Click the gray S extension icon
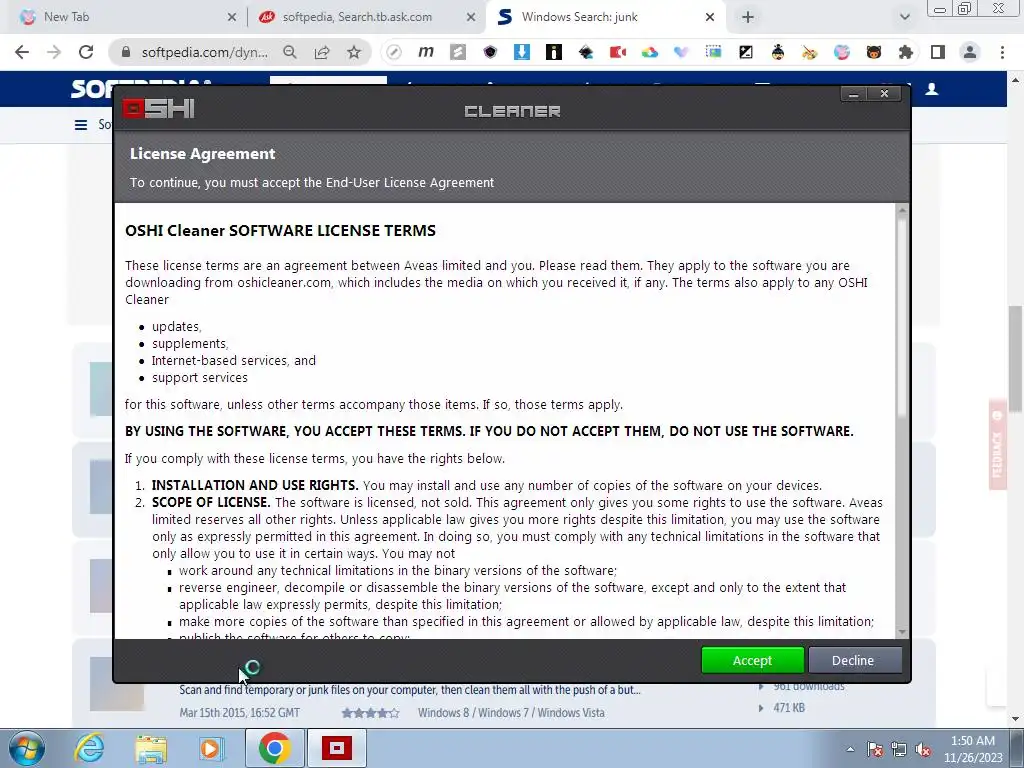 (x=458, y=52)
